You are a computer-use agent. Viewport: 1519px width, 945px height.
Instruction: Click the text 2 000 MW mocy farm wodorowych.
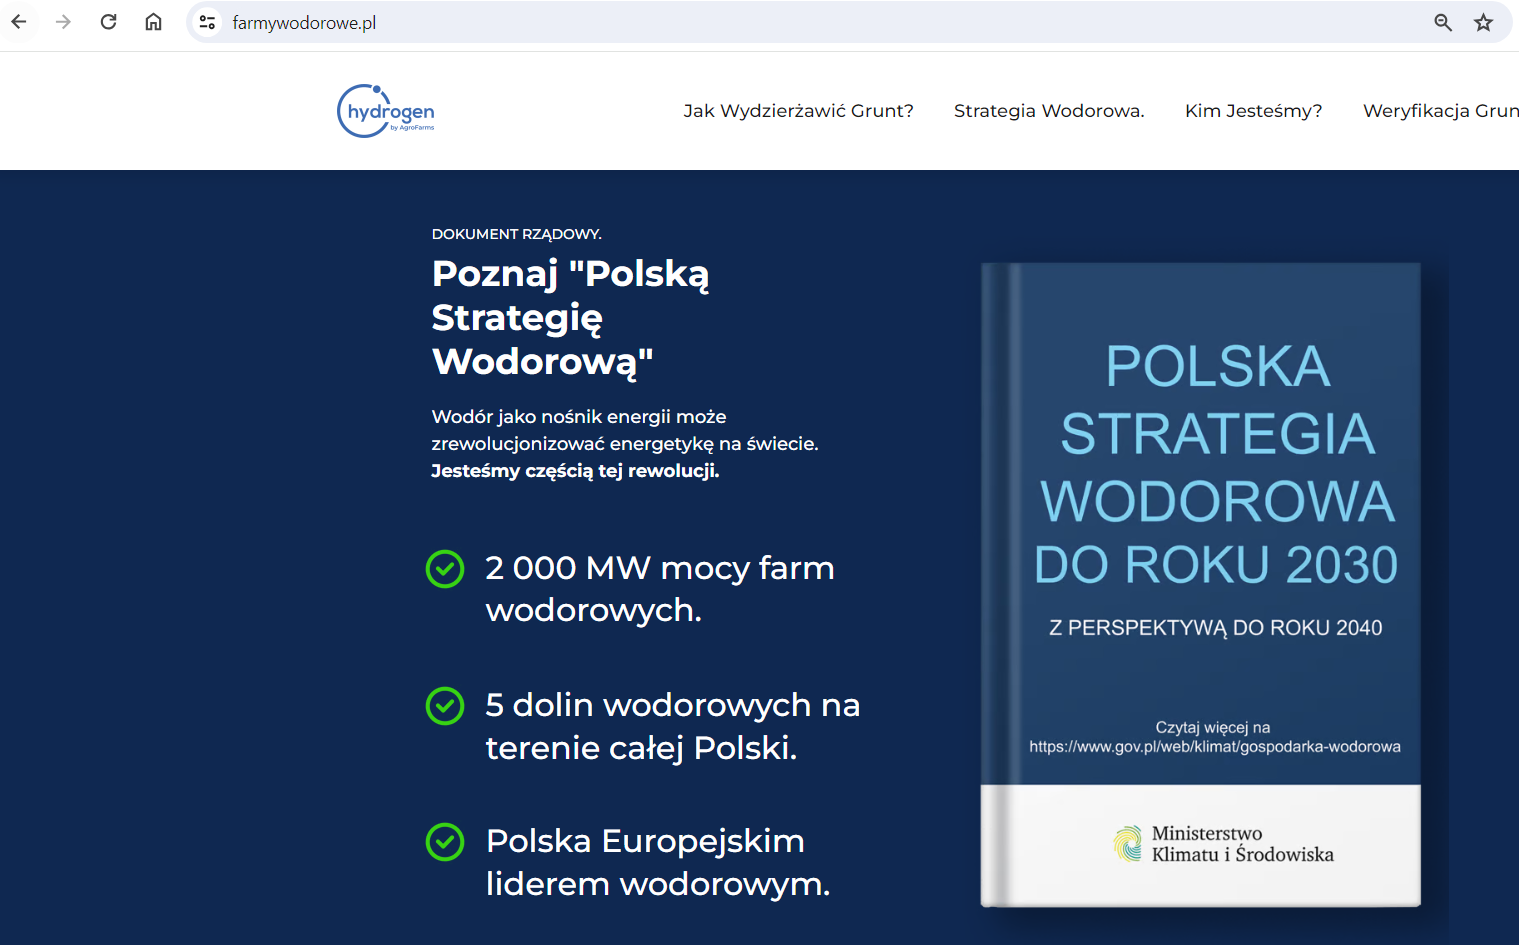(x=660, y=589)
